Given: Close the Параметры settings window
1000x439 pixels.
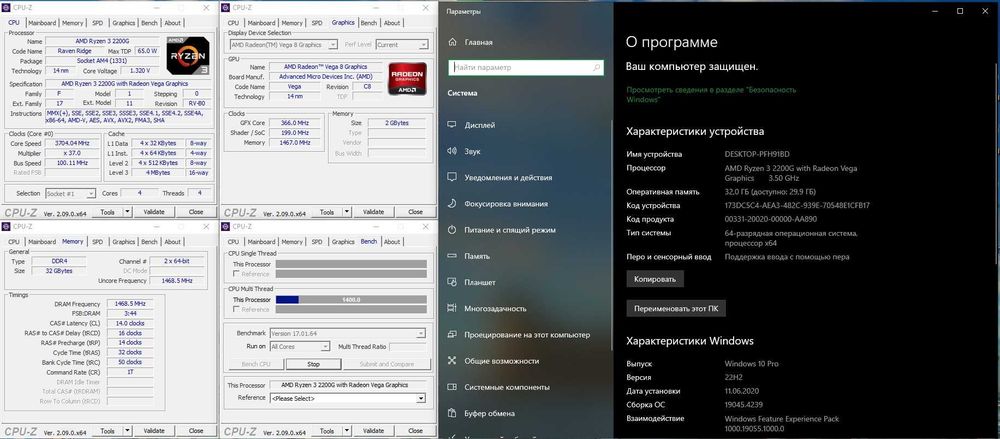Looking at the screenshot, I should (985, 11).
